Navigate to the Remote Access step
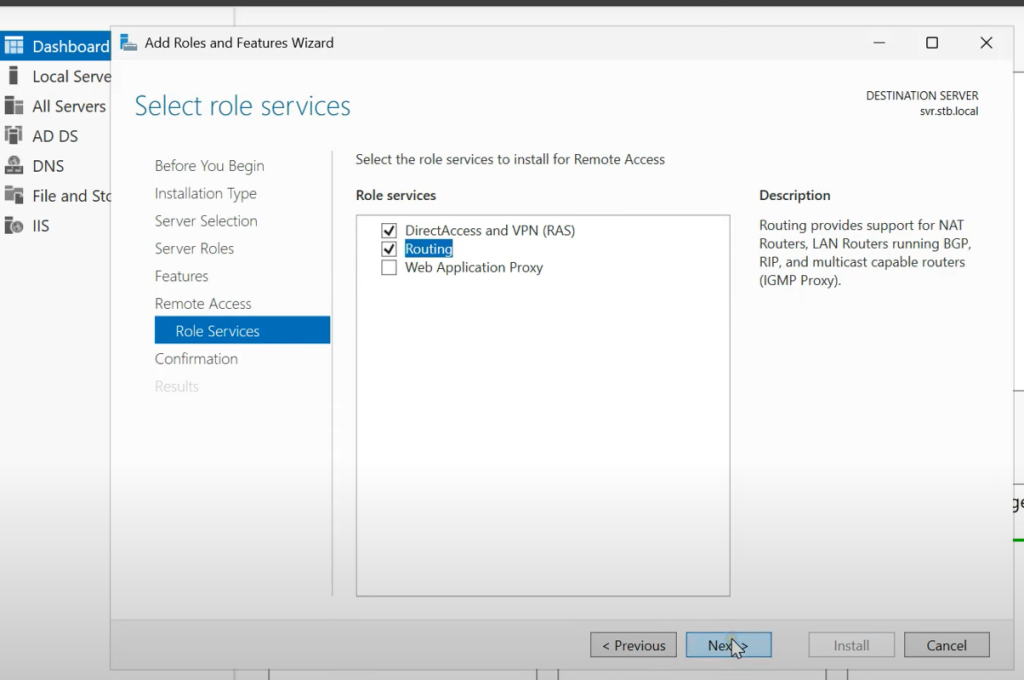The width and height of the screenshot is (1024, 680). click(x=203, y=303)
